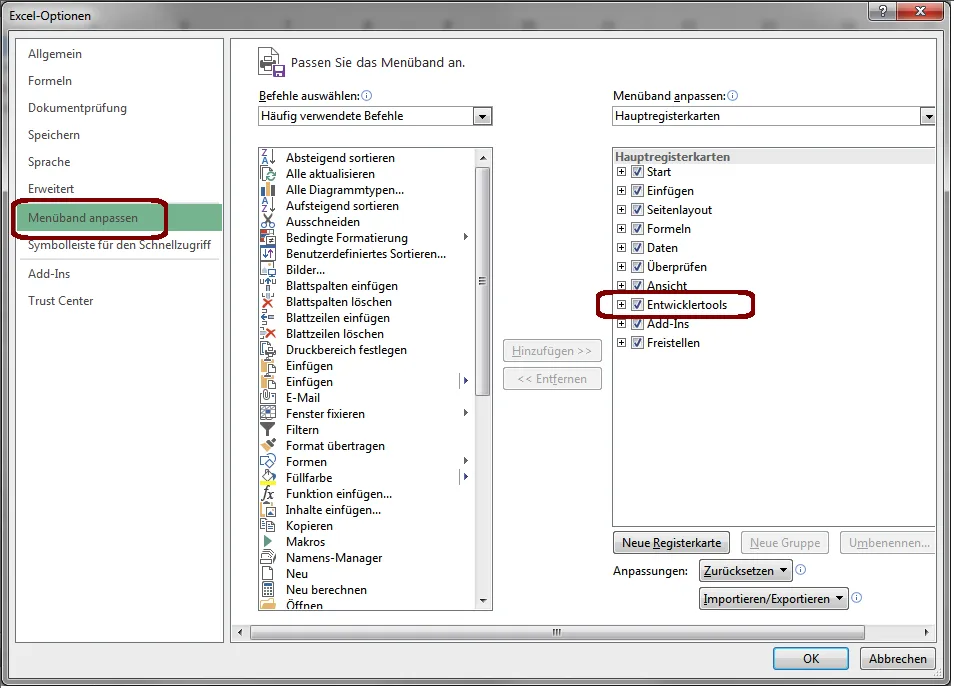
Task: Disable the Freistellen checkbox
Action: [637, 343]
